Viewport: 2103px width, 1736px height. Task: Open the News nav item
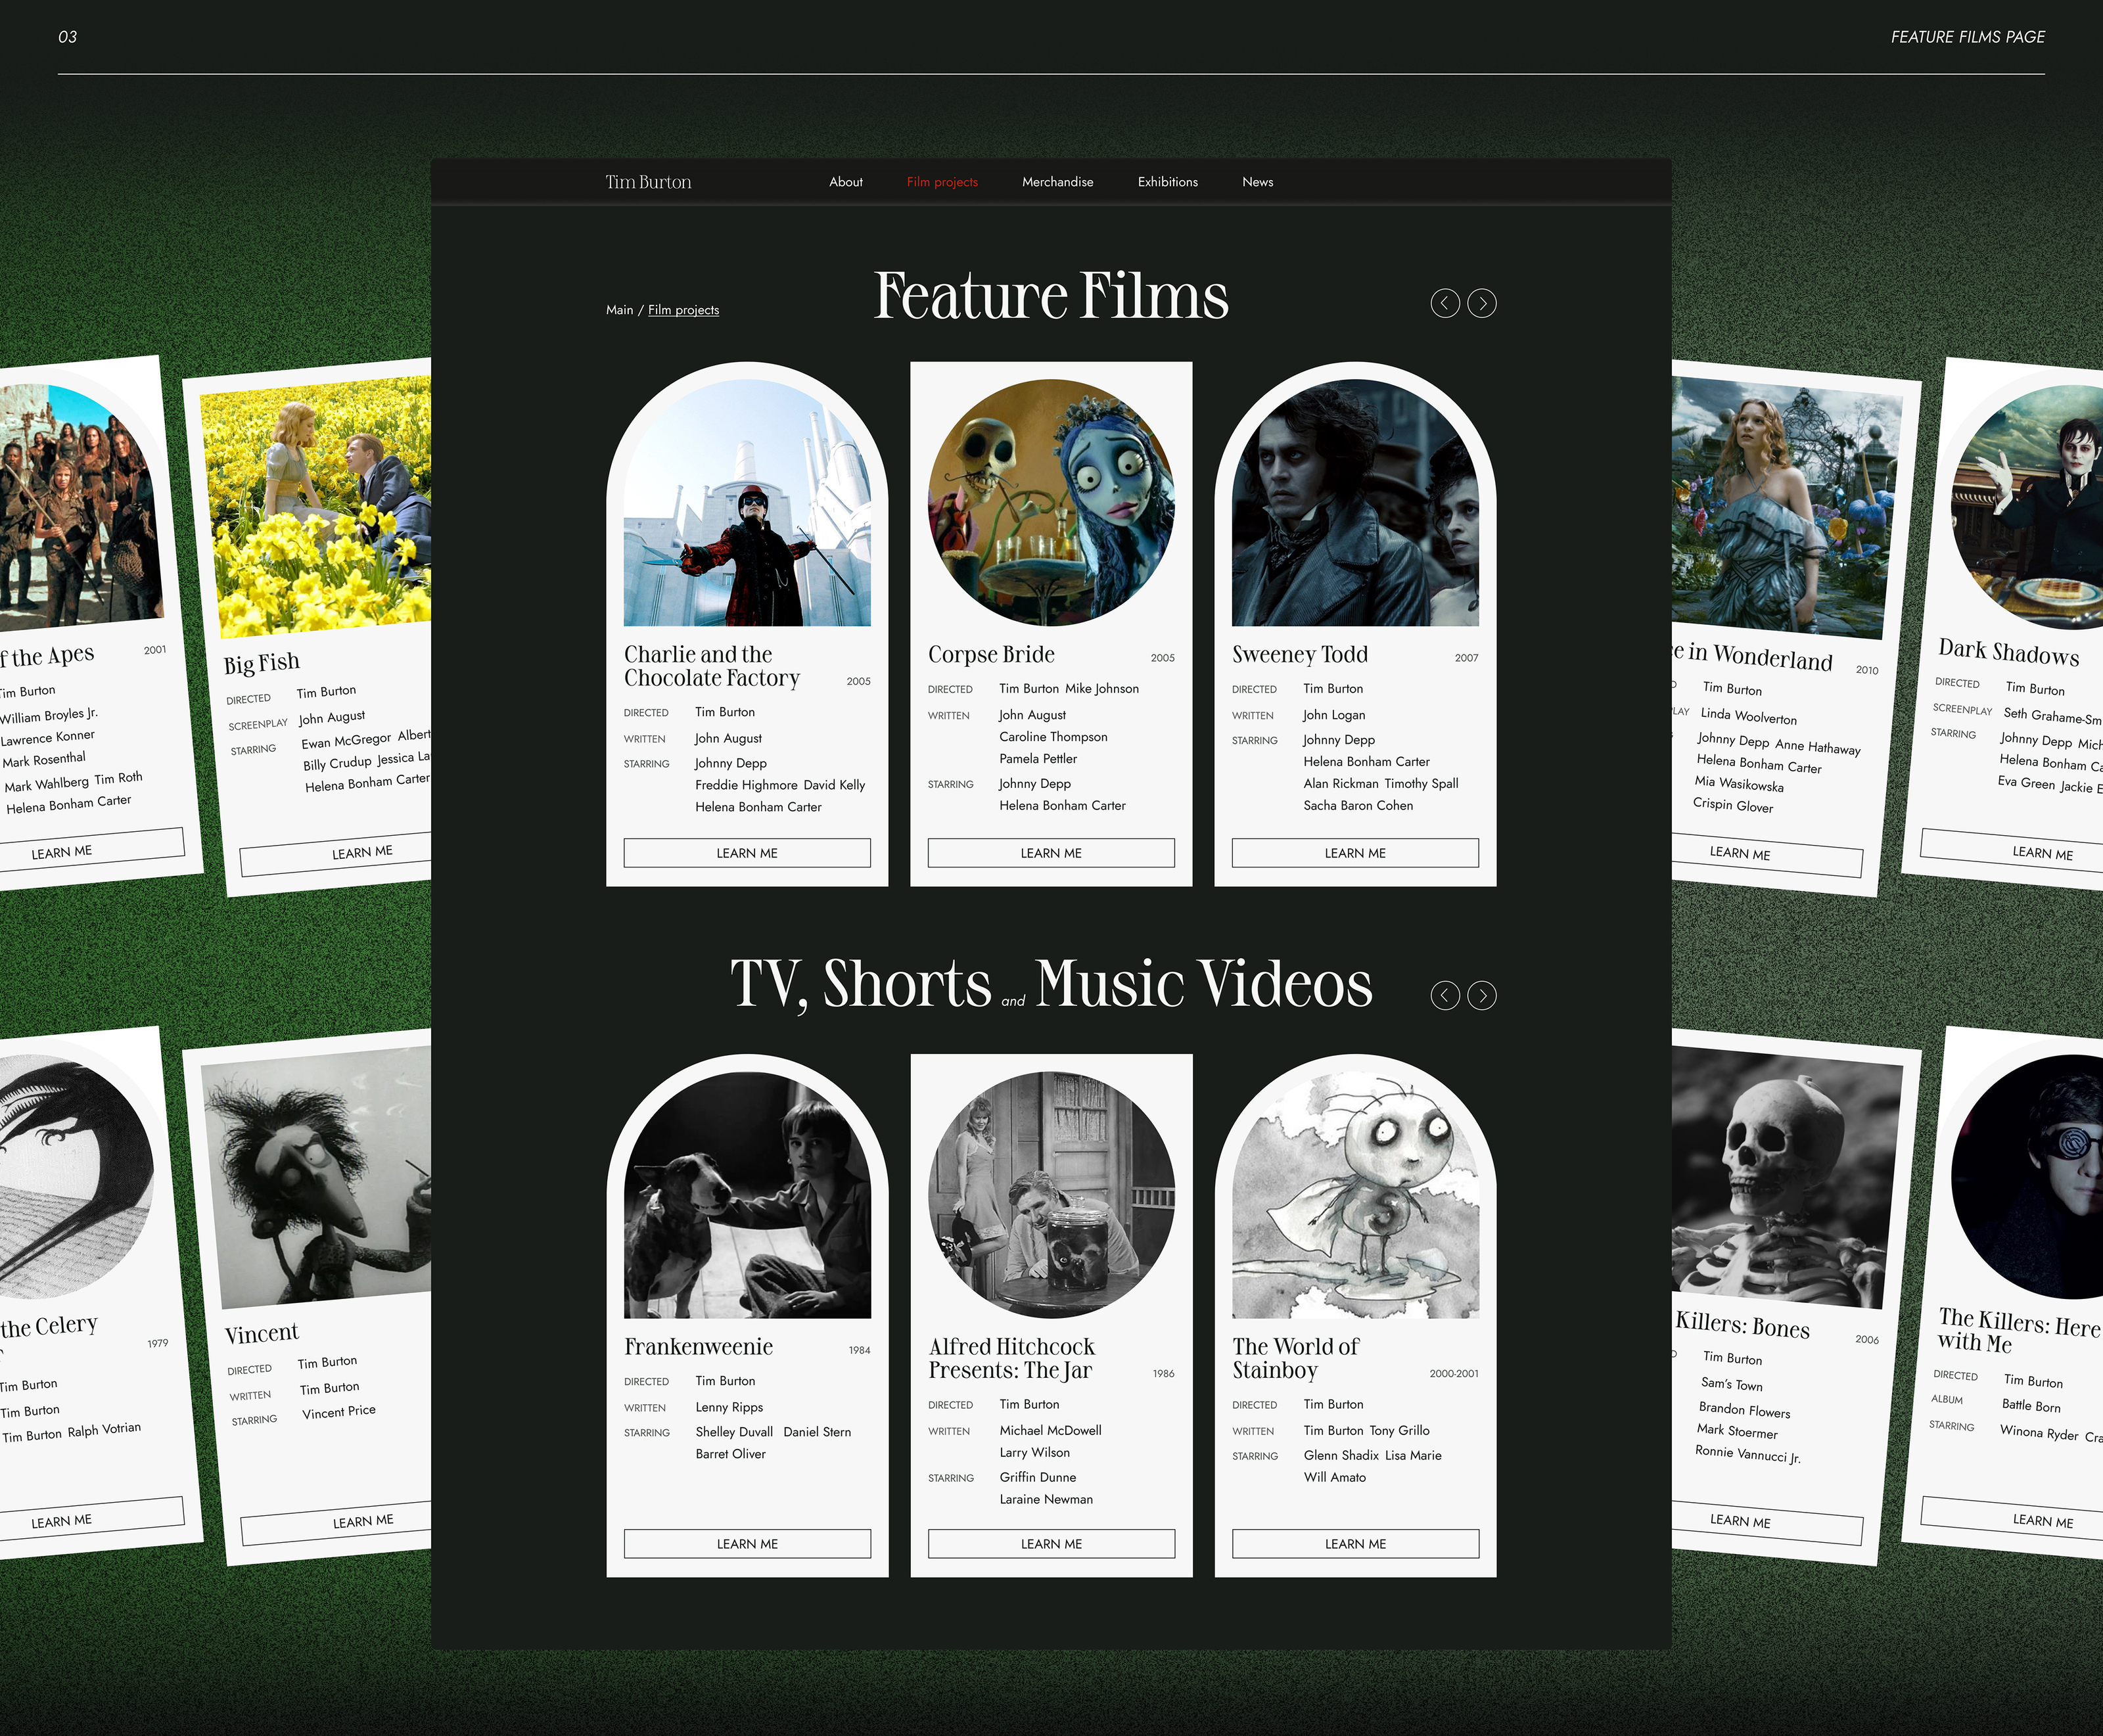click(x=1257, y=182)
